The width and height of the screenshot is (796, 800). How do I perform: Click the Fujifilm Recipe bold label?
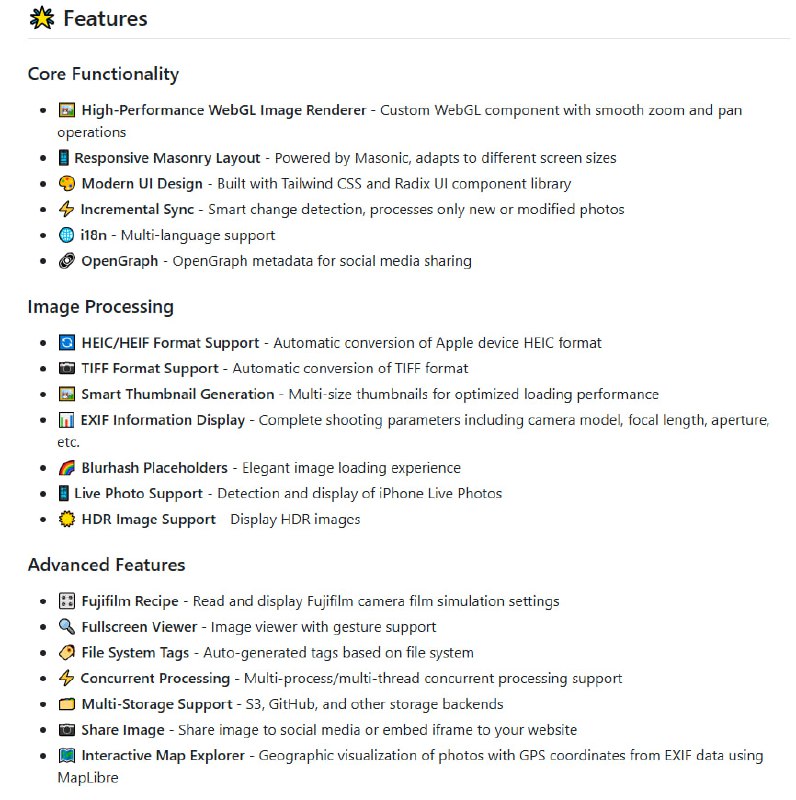[x=130, y=601]
